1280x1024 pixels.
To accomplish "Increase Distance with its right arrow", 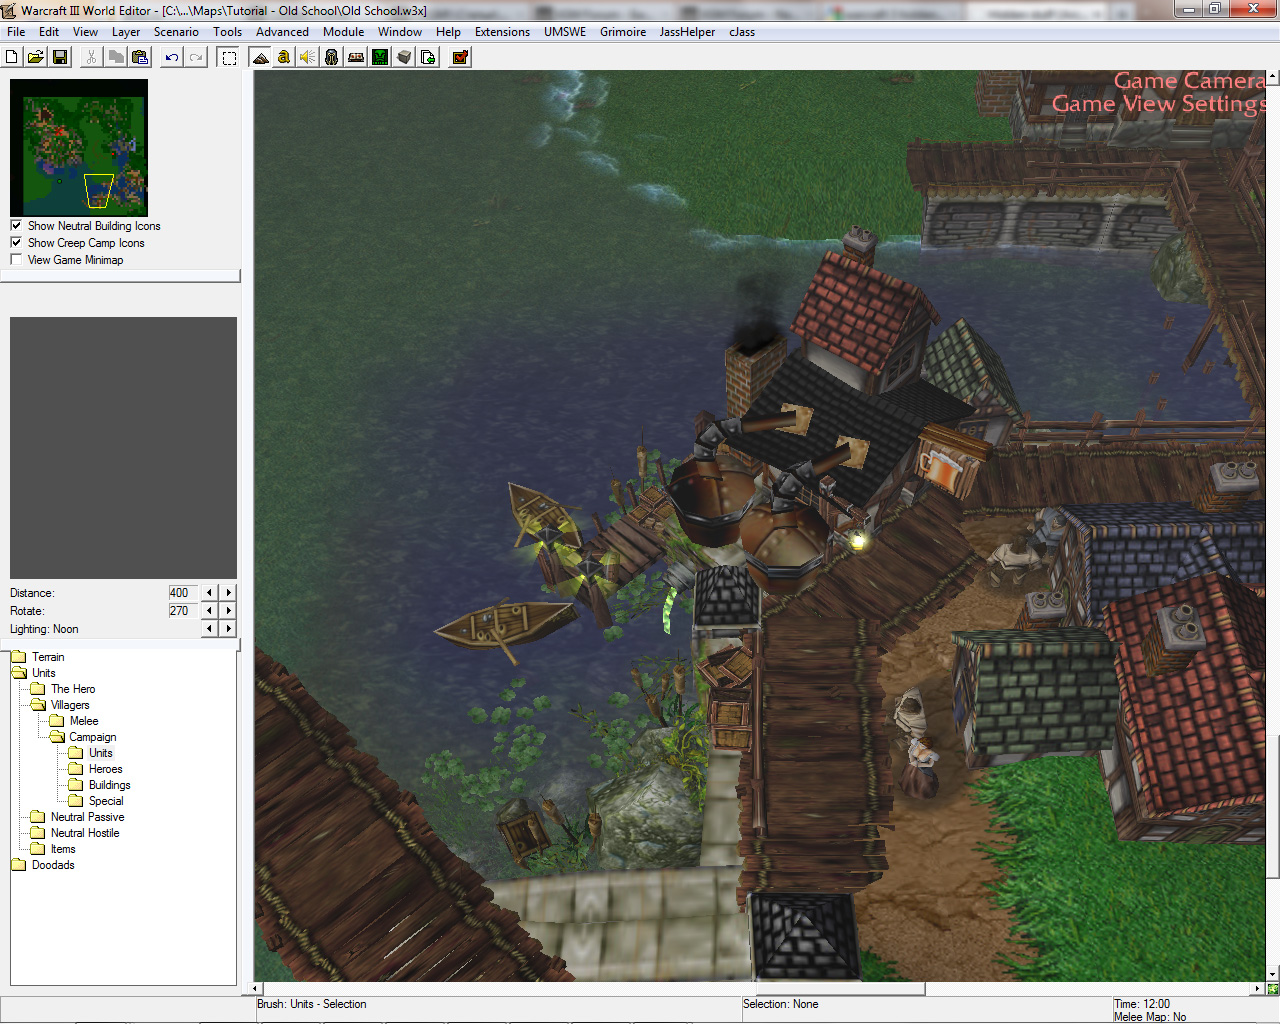I will coord(229,593).
